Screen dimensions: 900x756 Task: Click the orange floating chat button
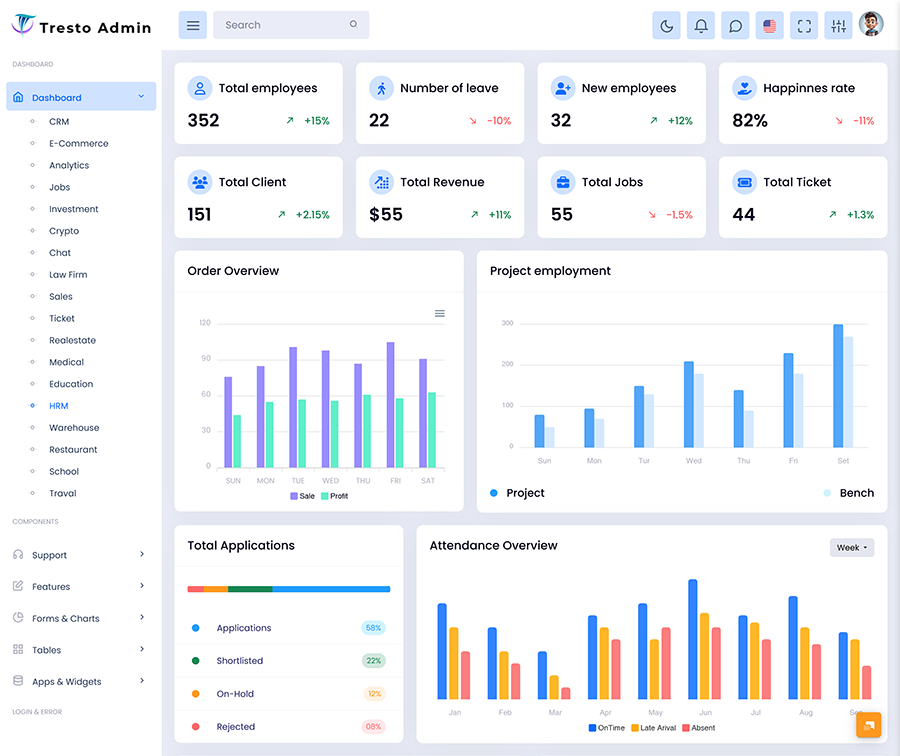(x=868, y=725)
